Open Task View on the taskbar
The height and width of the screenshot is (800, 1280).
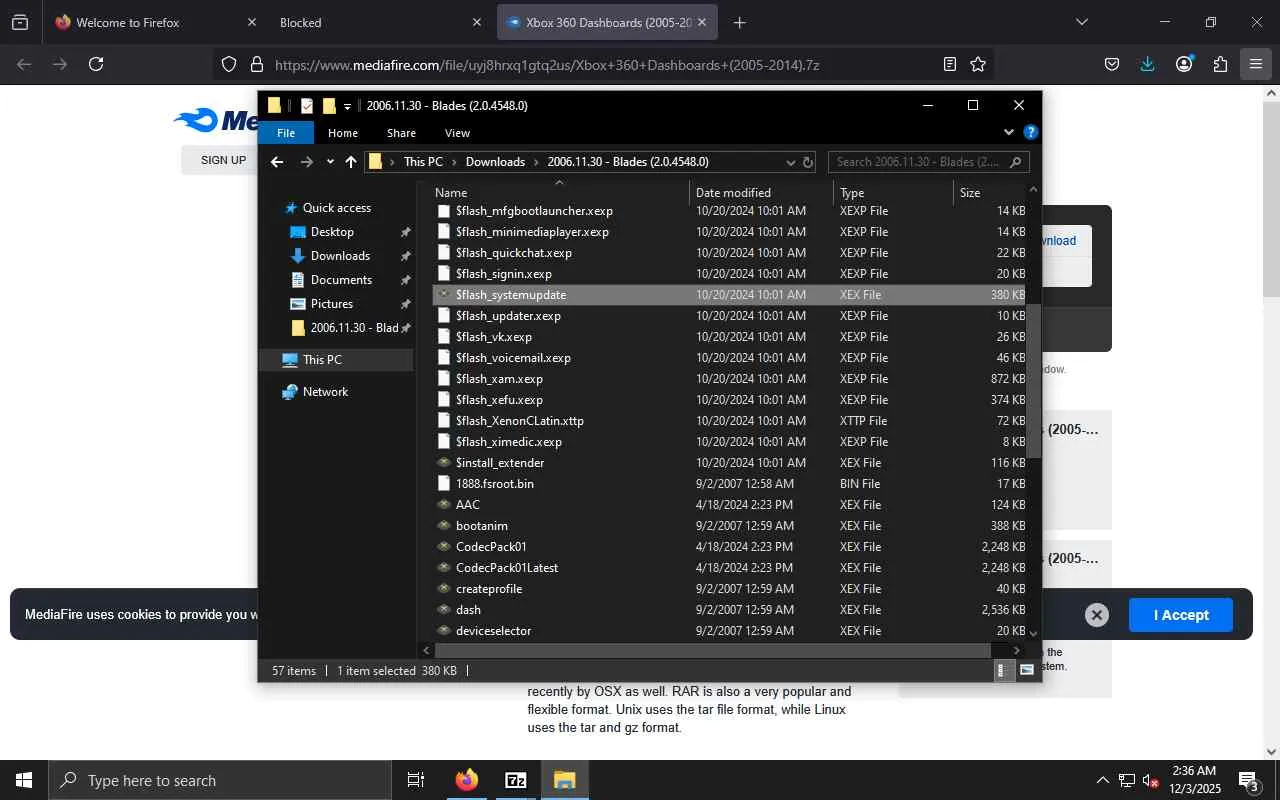pyautogui.click(x=416, y=780)
